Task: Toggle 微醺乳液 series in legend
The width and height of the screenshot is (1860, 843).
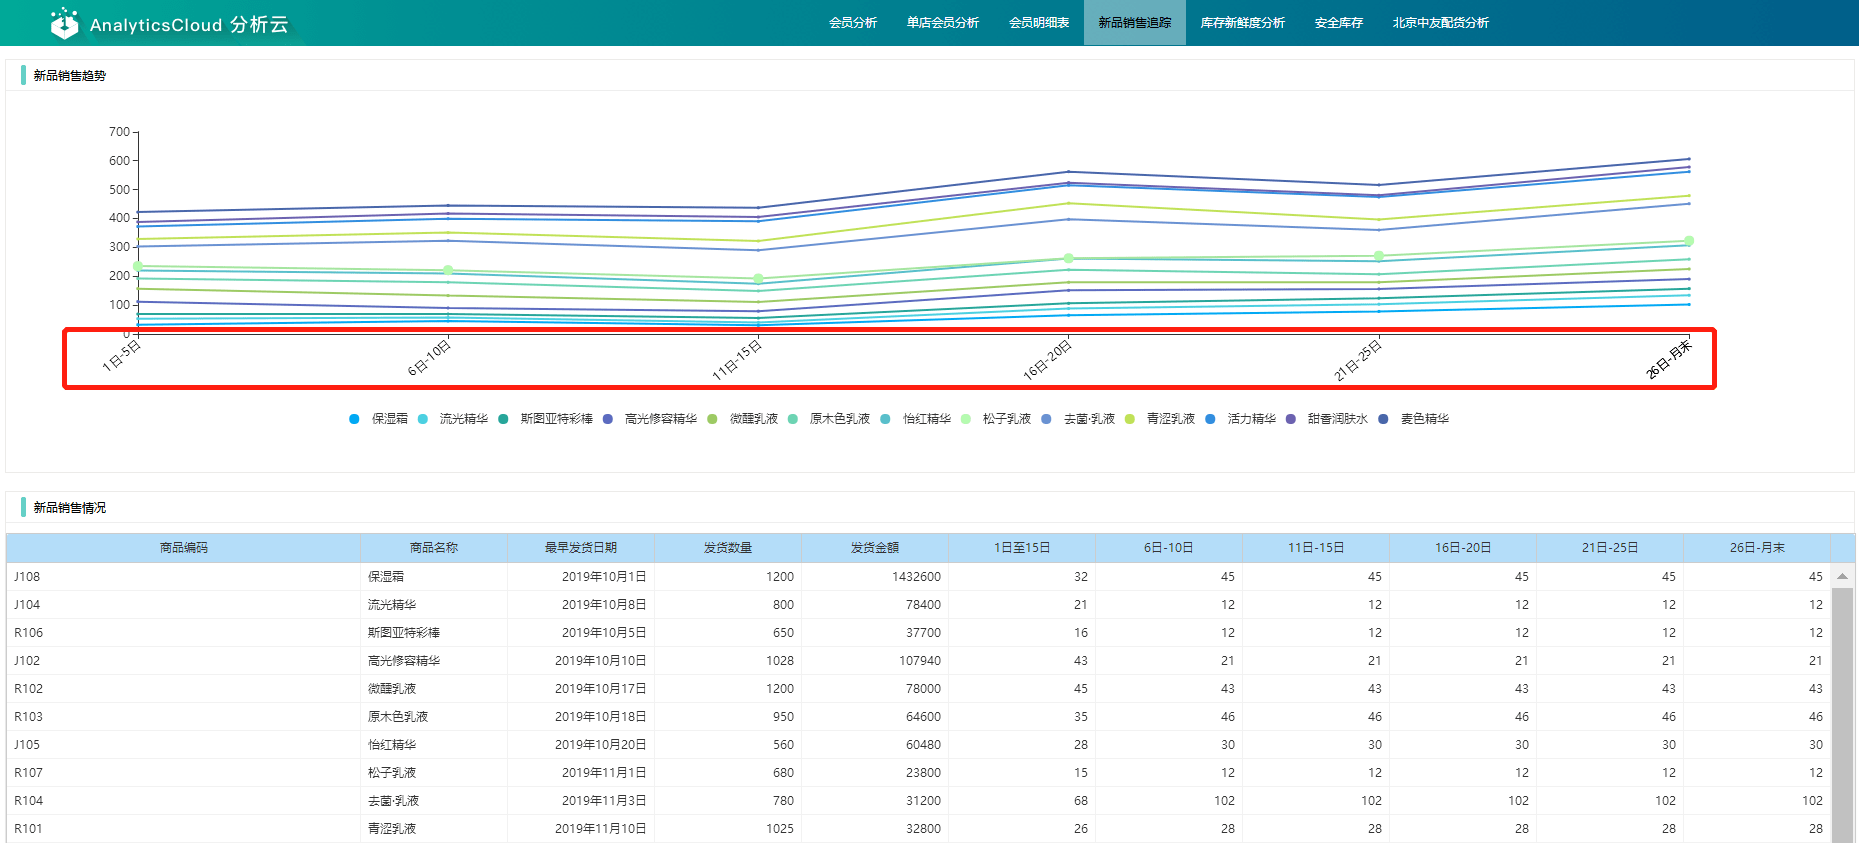Action: [x=743, y=419]
